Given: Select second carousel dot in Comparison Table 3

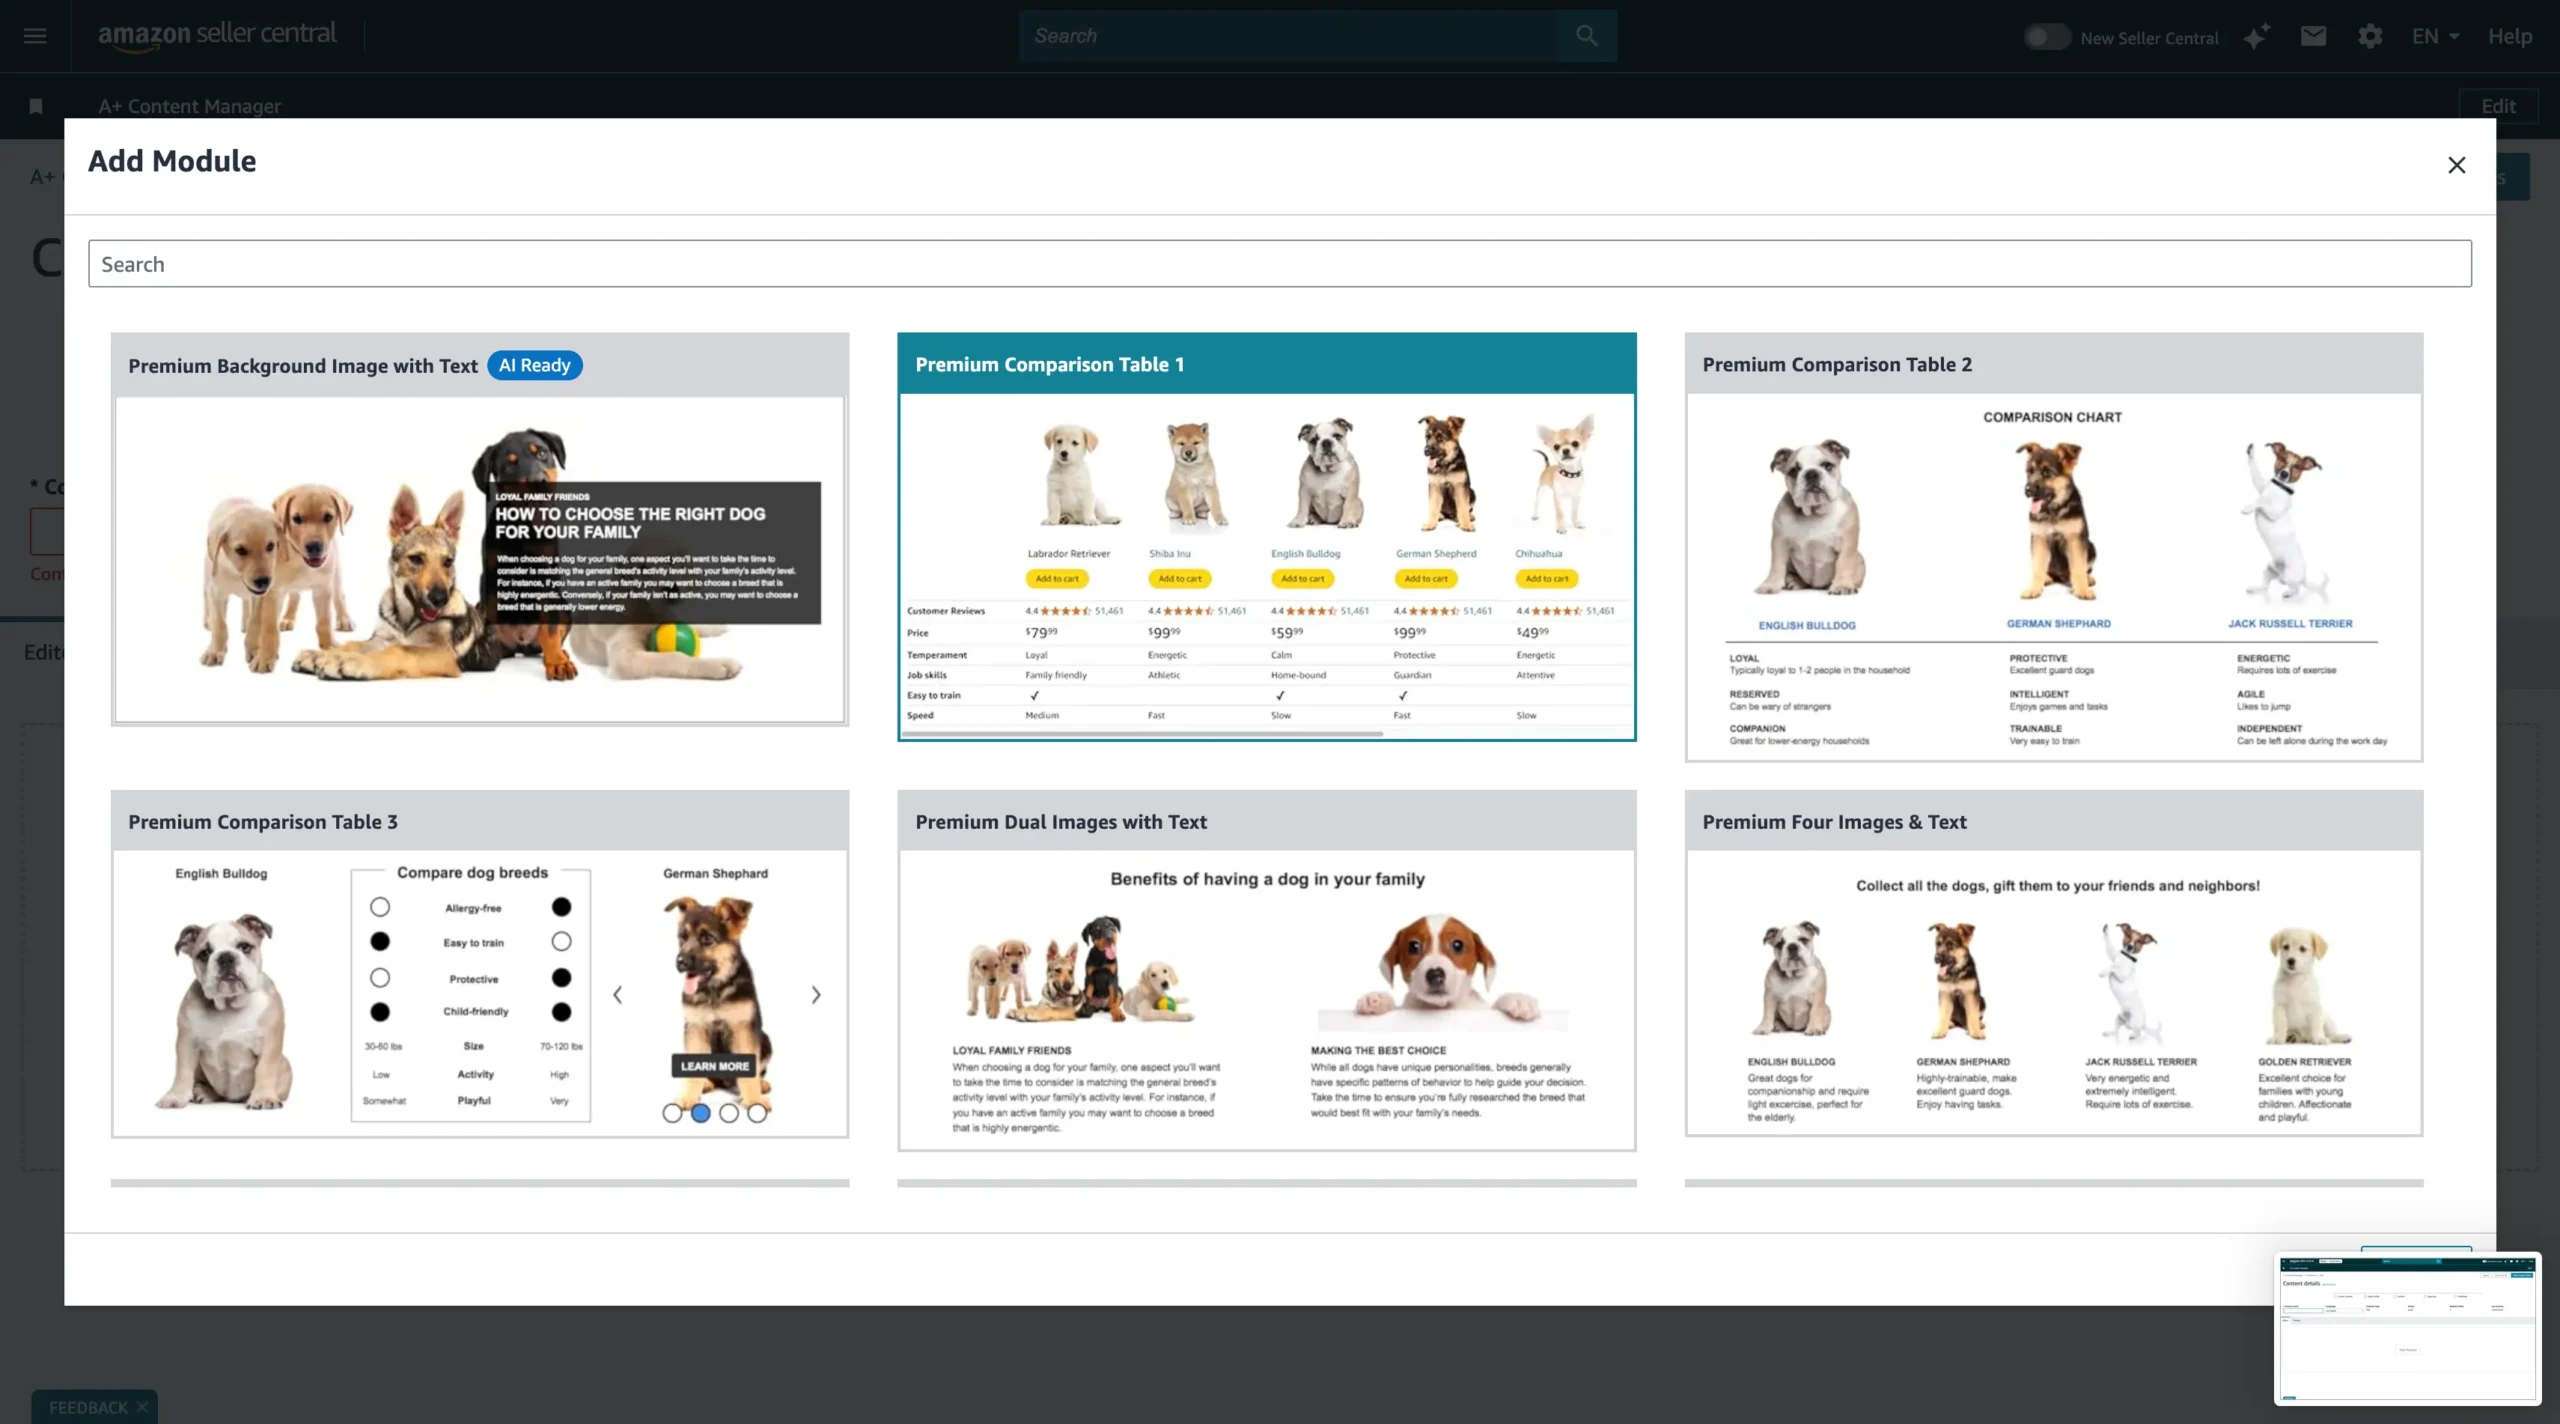Looking at the screenshot, I should coord(701,1113).
